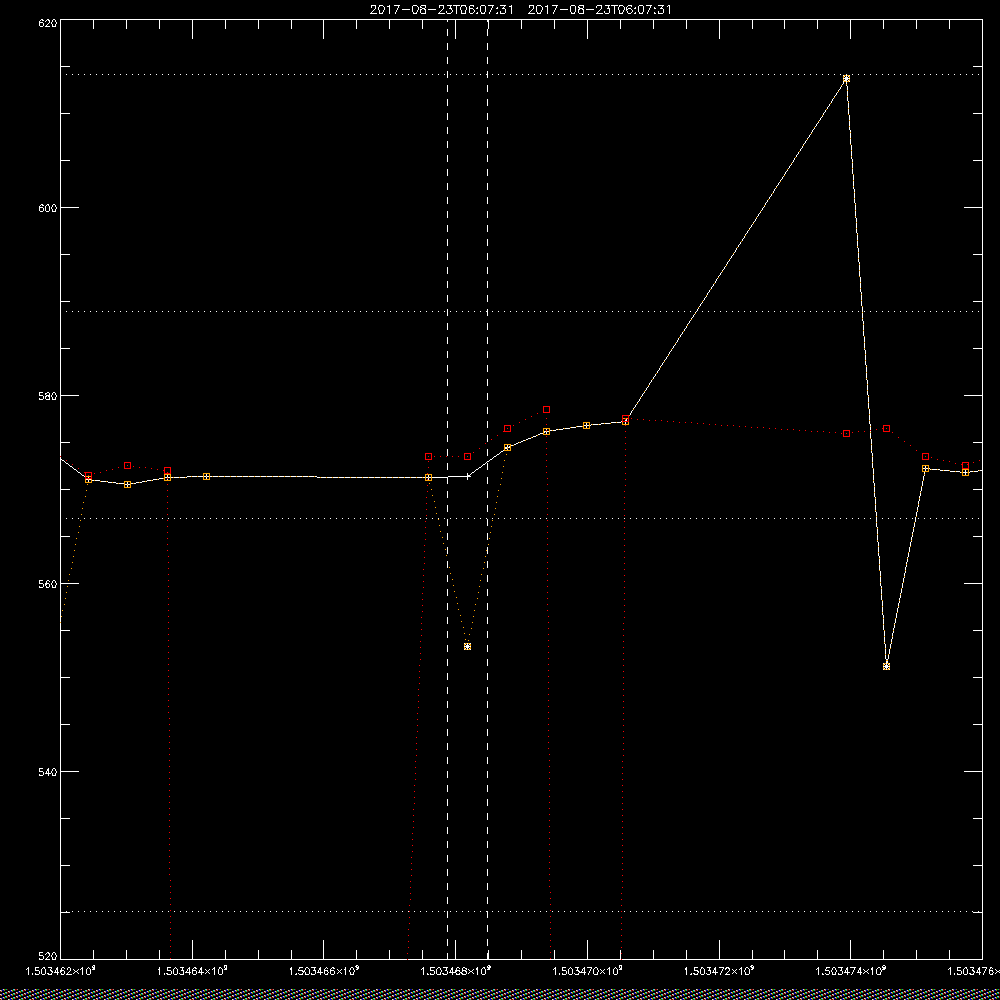Image resolution: width=1000 pixels, height=1000 pixels.
Task: Select the orange marker near 577 before the rise
Action: coord(625,422)
